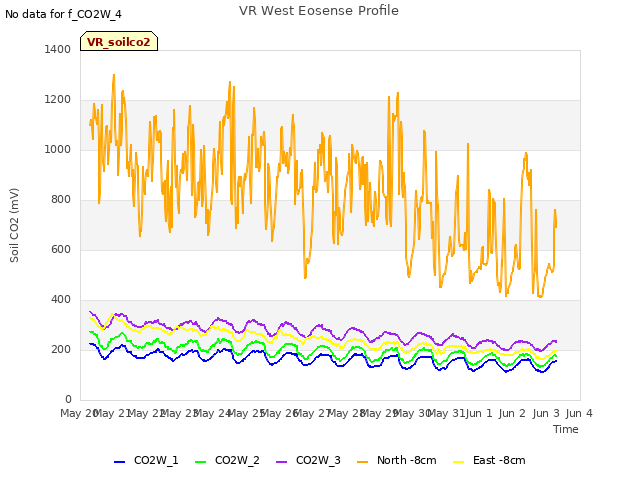Toggle CO2W_2 series in legend
Viewport: 640px width, 480px height.
pos(227,460)
